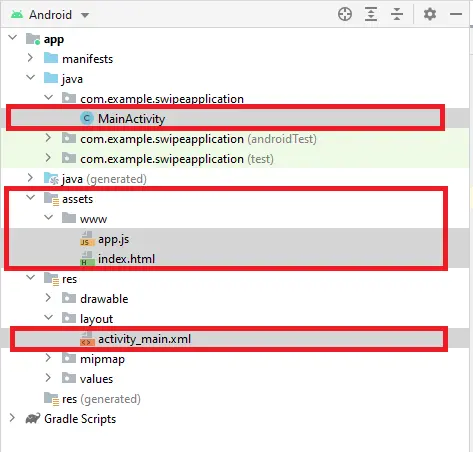Click the assets folder icon
473x452 pixels.
pyautogui.click(x=51, y=199)
